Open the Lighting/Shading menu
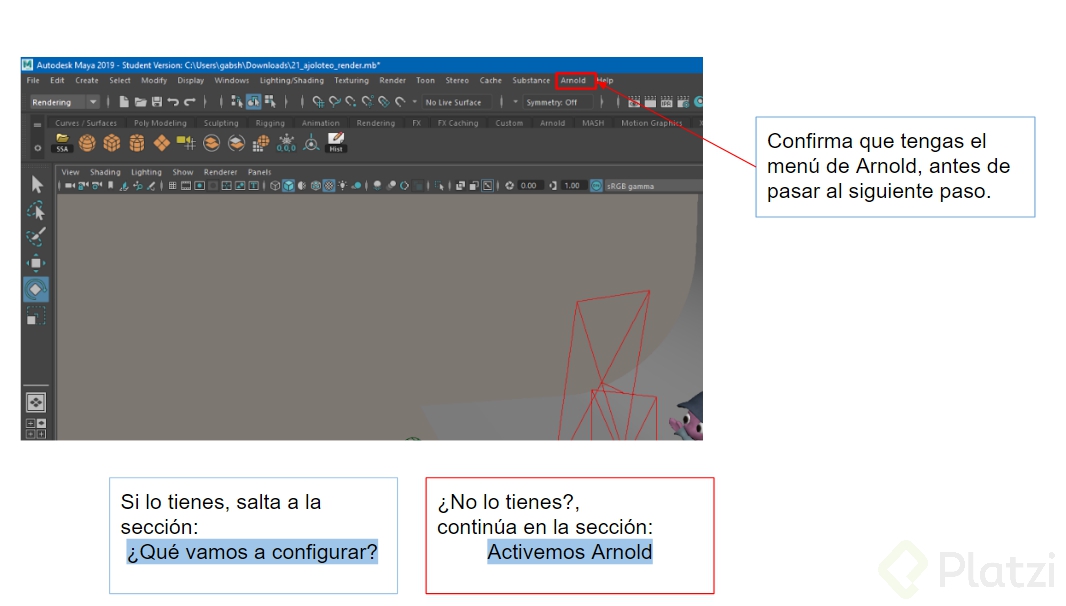Screen dimensions: 1066x606 point(292,80)
